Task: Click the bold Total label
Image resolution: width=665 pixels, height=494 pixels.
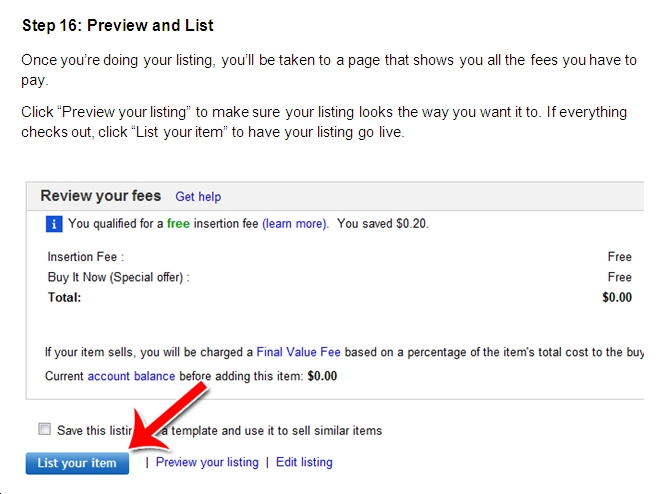Action: 64,297
